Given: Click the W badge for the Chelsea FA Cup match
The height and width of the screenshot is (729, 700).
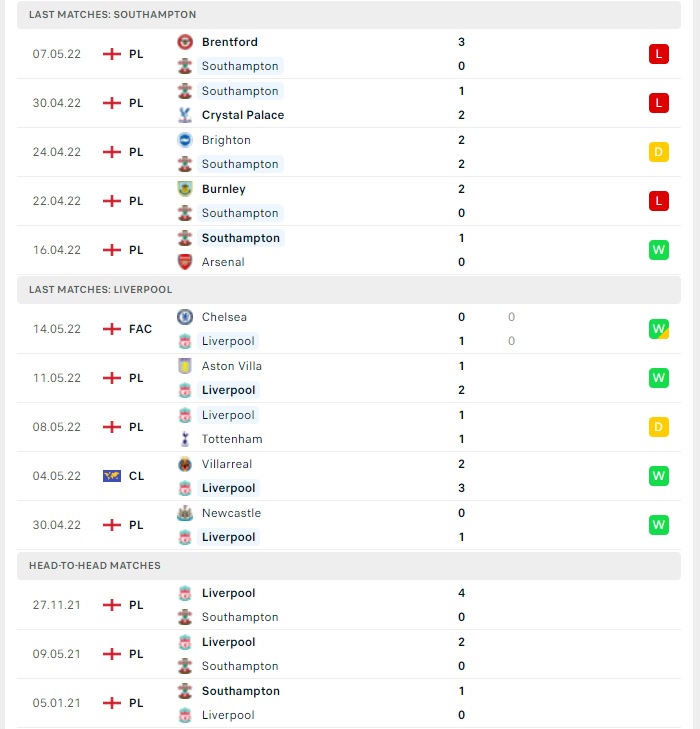Looking at the screenshot, I should 659,329.
